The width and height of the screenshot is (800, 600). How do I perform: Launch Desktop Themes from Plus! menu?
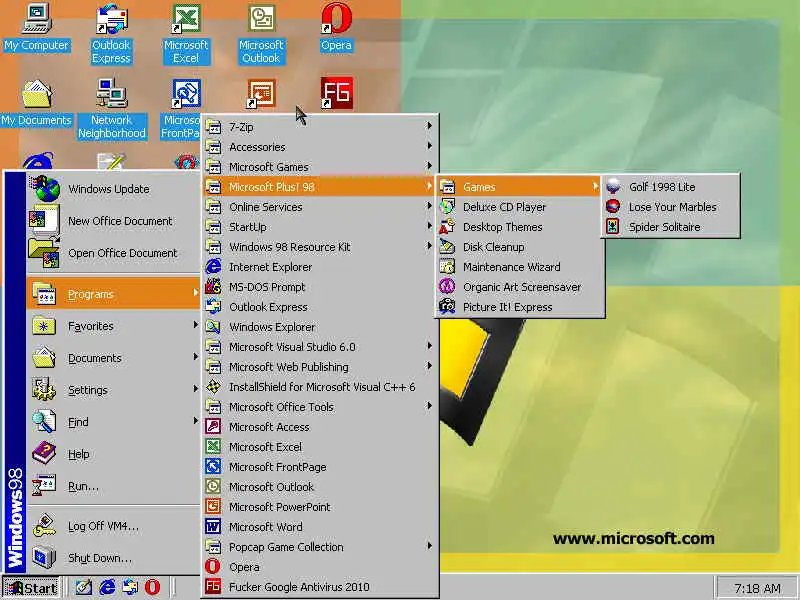[x=519, y=227]
